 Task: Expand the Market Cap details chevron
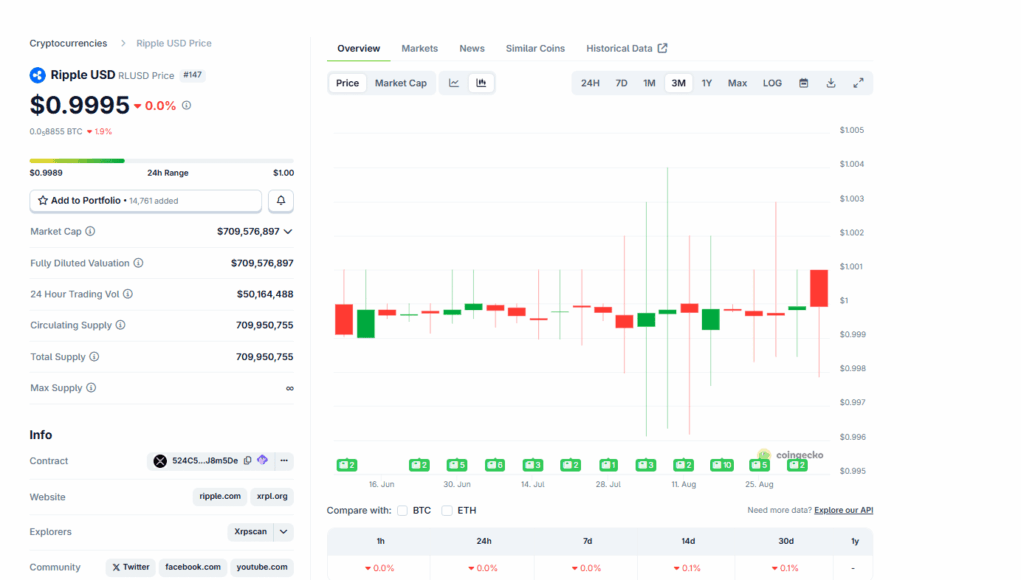[288, 232]
